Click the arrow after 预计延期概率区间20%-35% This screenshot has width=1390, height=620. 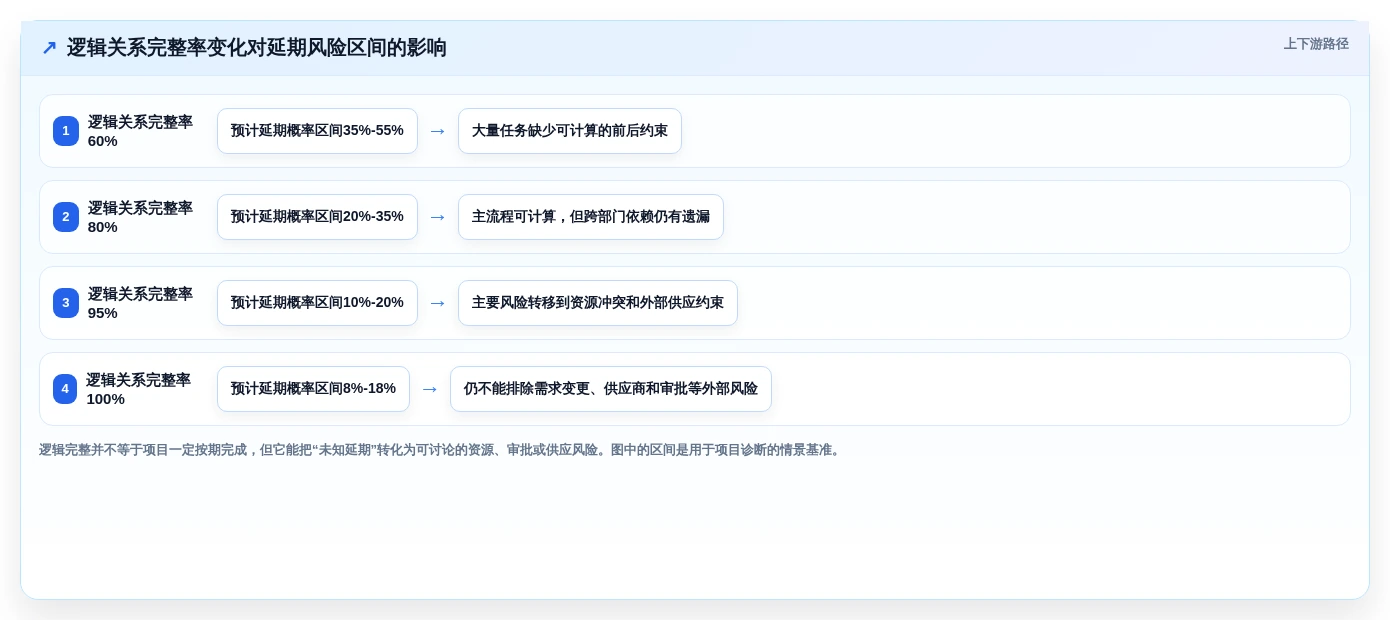pos(438,217)
